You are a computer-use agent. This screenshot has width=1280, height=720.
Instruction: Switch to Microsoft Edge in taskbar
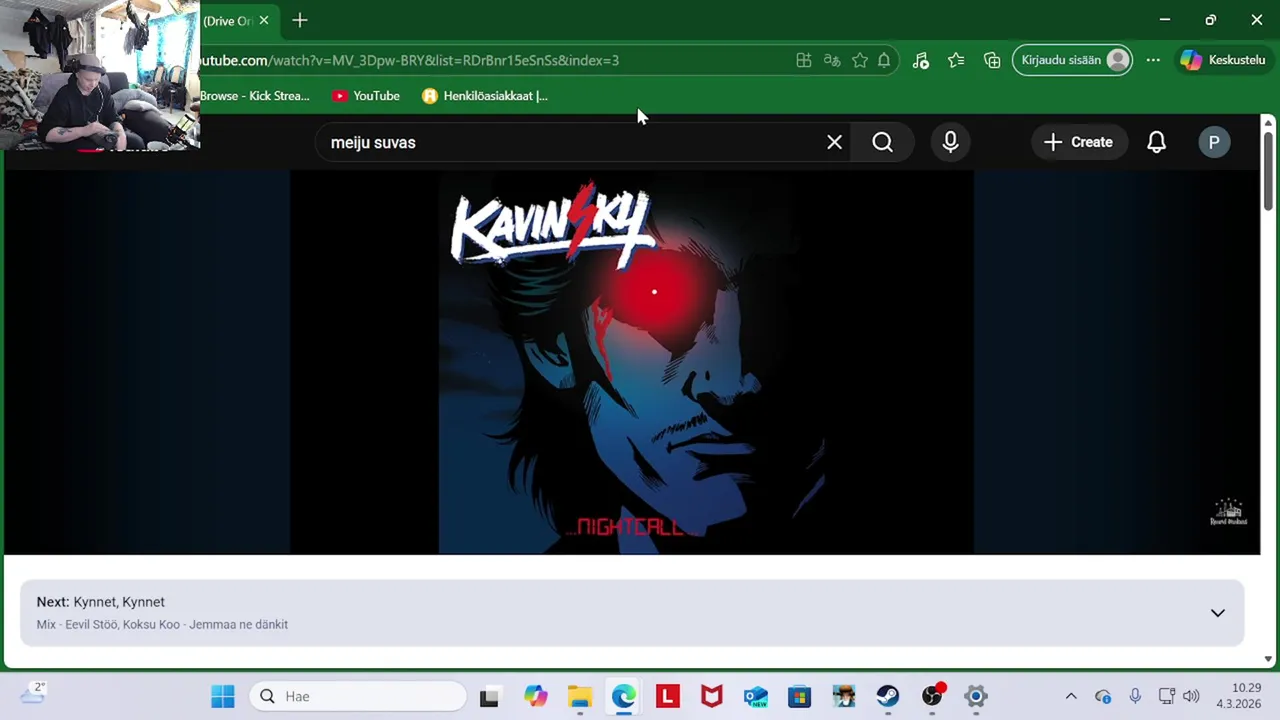pyautogui.click(x=624, y=696)
